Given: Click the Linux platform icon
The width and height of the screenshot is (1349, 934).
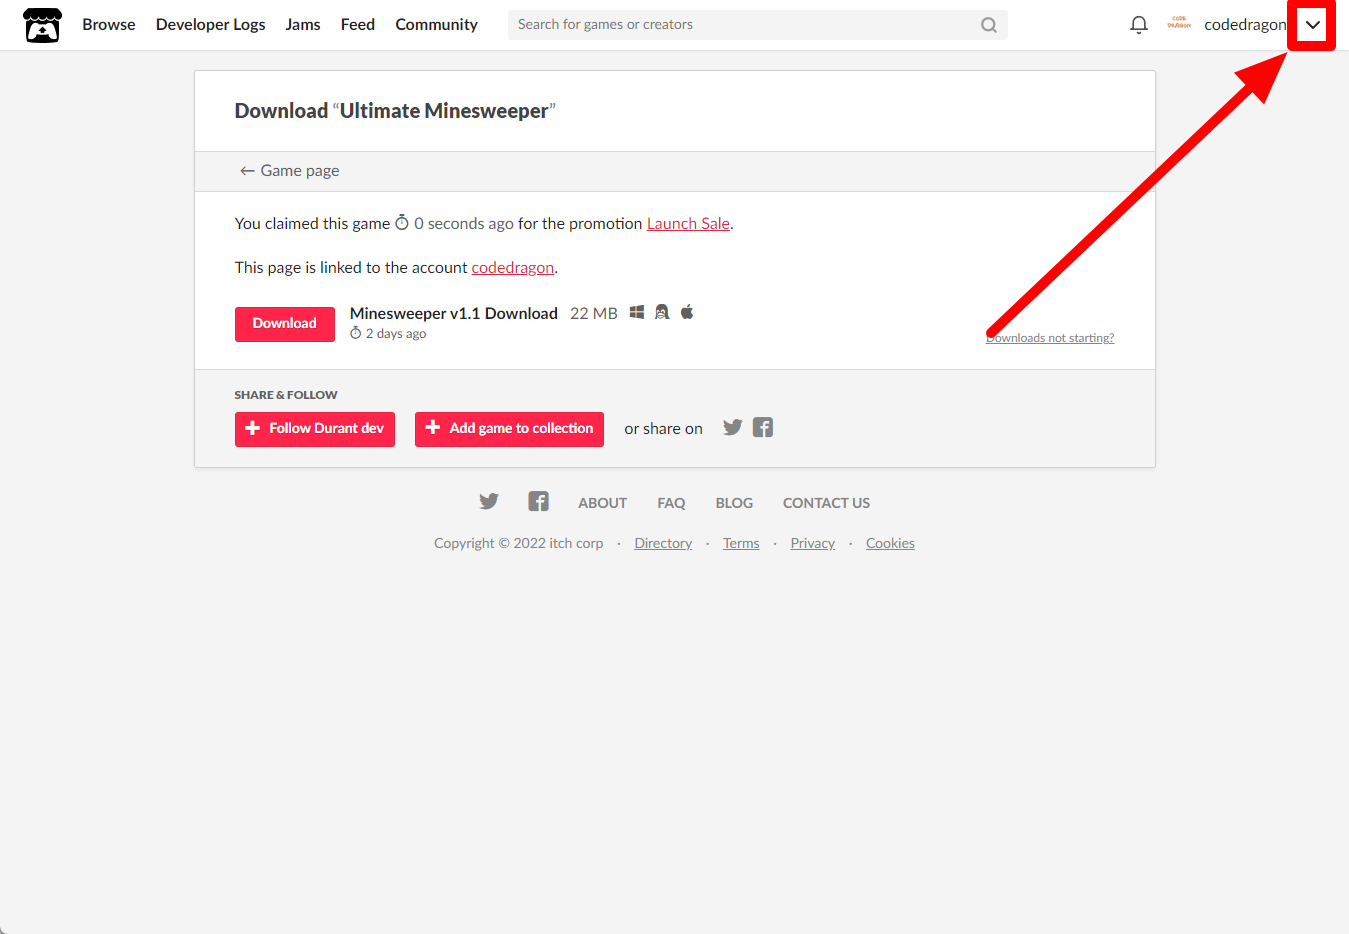Looking at the screenshot, I should [662, 313].
